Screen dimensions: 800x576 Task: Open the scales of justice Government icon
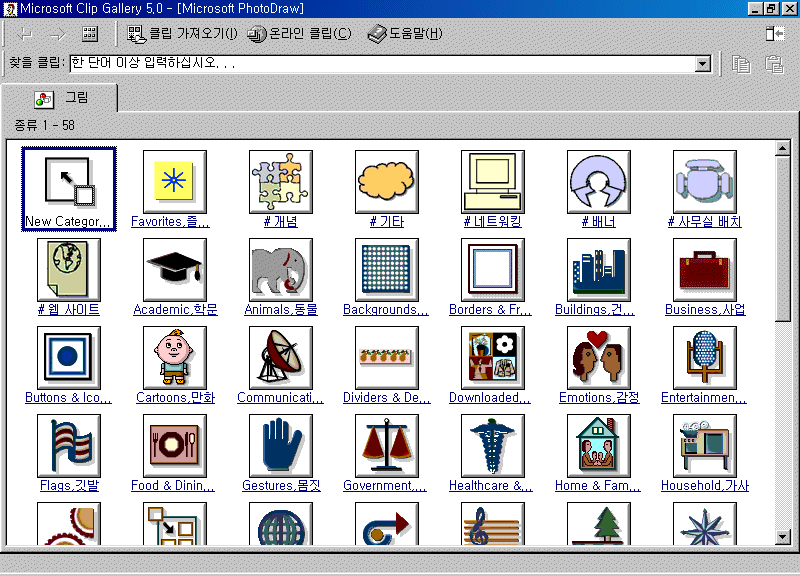[x=387, y=446]
